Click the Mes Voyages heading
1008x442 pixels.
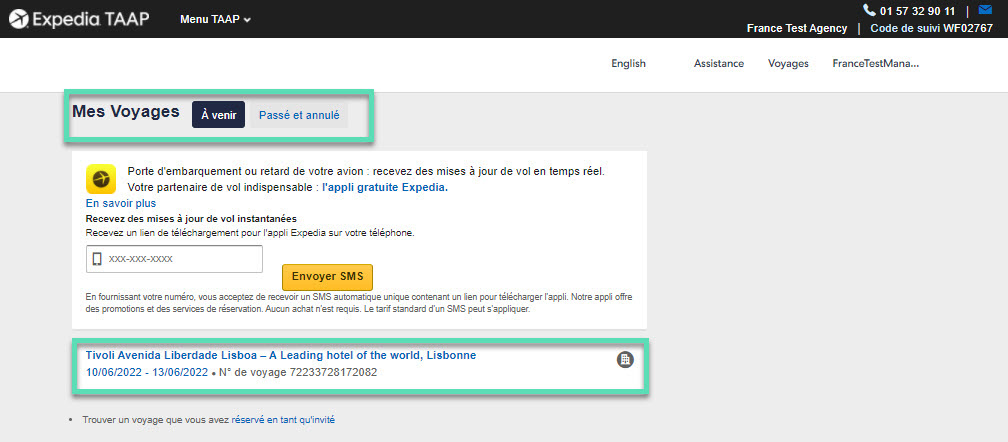click(126, 112)
